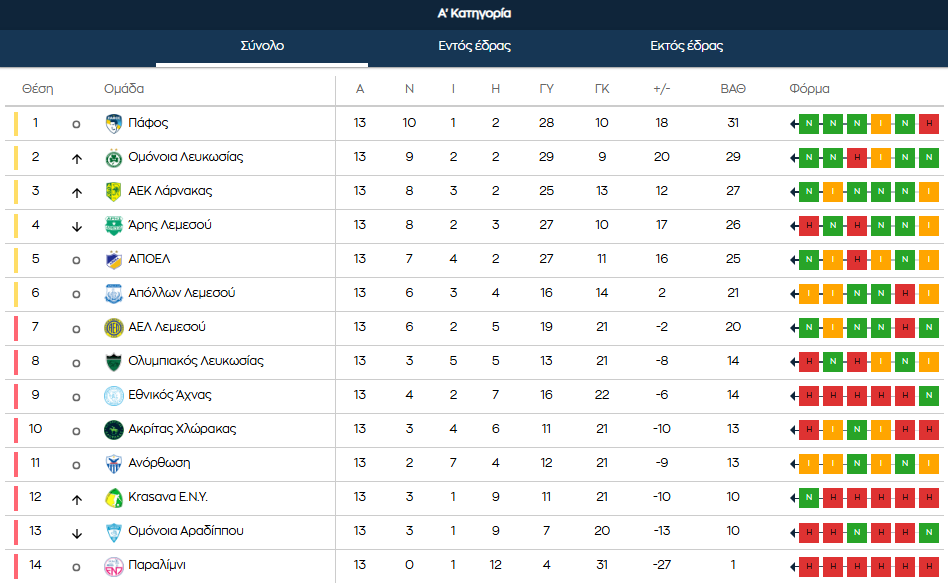Click the ΑΠΟΕΛ team crest
948x584 pixels.
pos(113,260)
